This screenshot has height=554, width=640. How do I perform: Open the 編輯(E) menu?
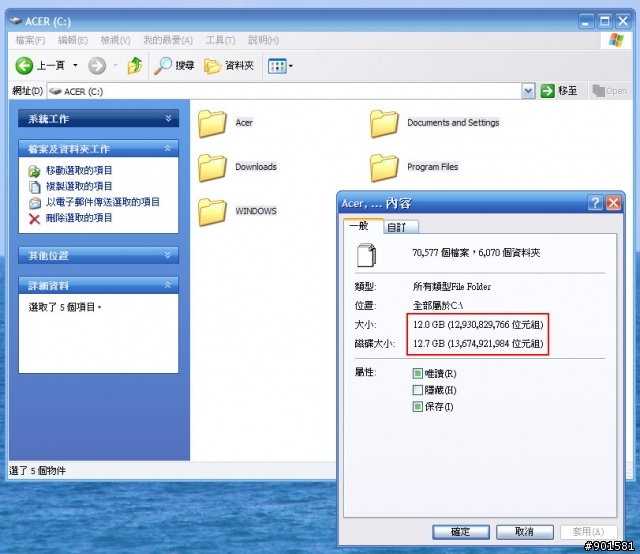[x=73, y=40]
